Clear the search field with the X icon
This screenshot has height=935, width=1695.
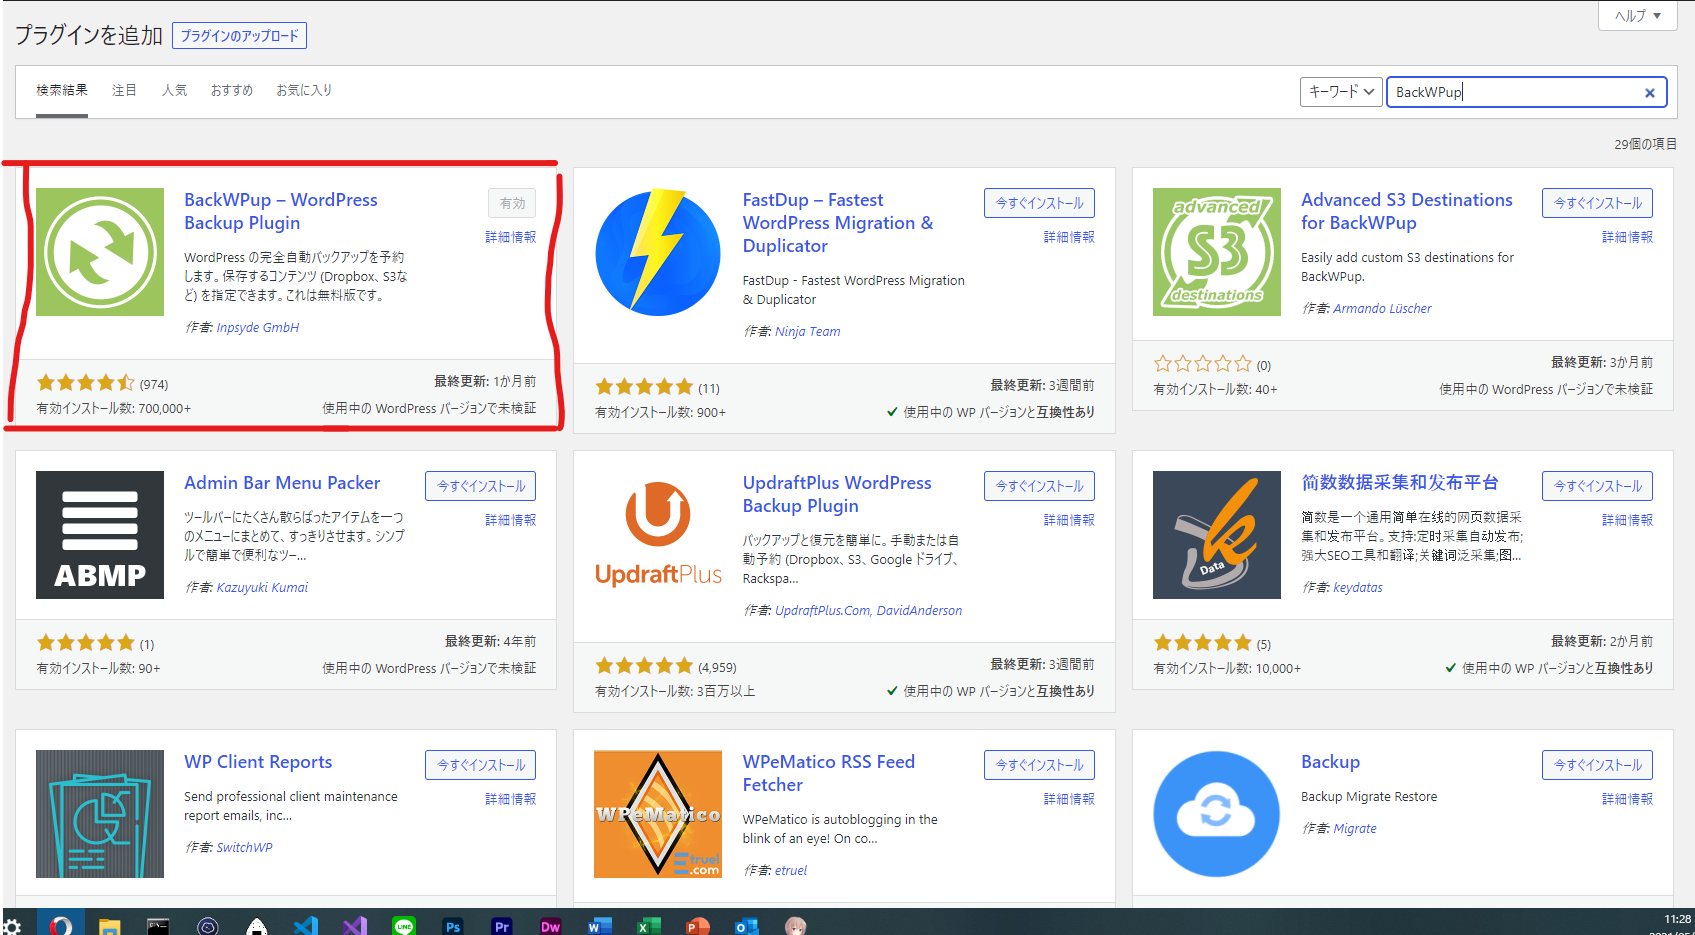(1650, 93)
